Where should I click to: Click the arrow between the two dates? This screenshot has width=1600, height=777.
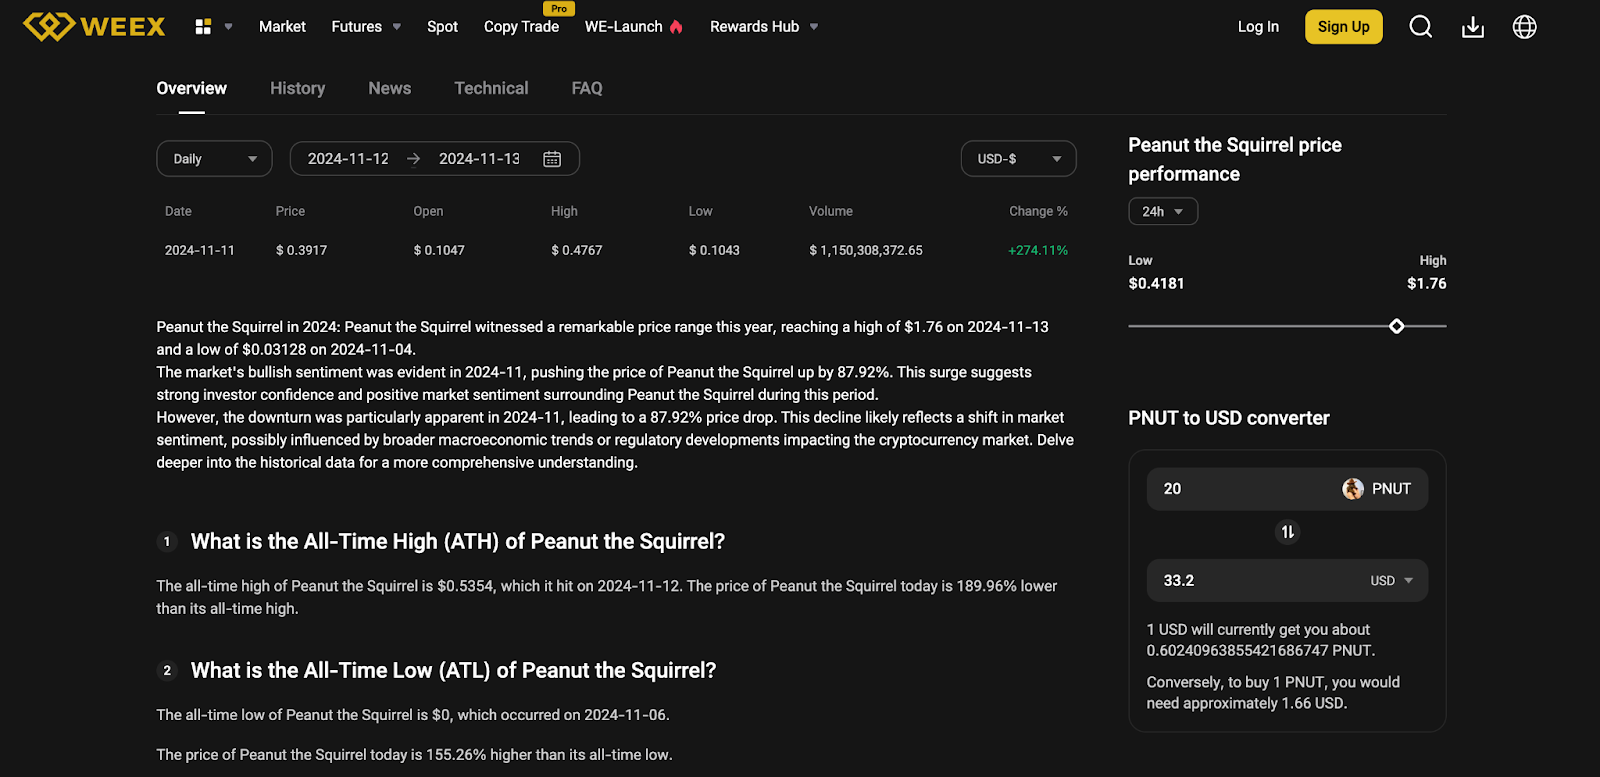pyautogui.click(x=414, y=159)
